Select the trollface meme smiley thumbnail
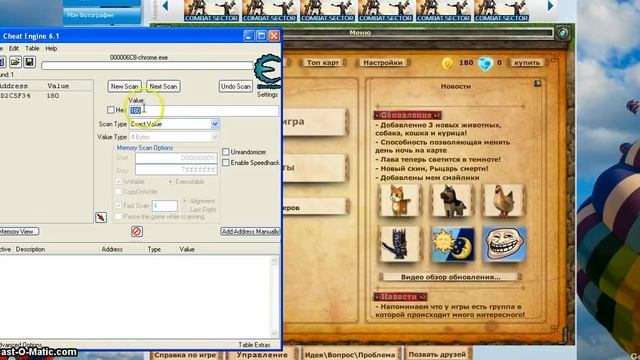This screenshot has height=360, width=640. pyautogui.click(x=504, y=244)
